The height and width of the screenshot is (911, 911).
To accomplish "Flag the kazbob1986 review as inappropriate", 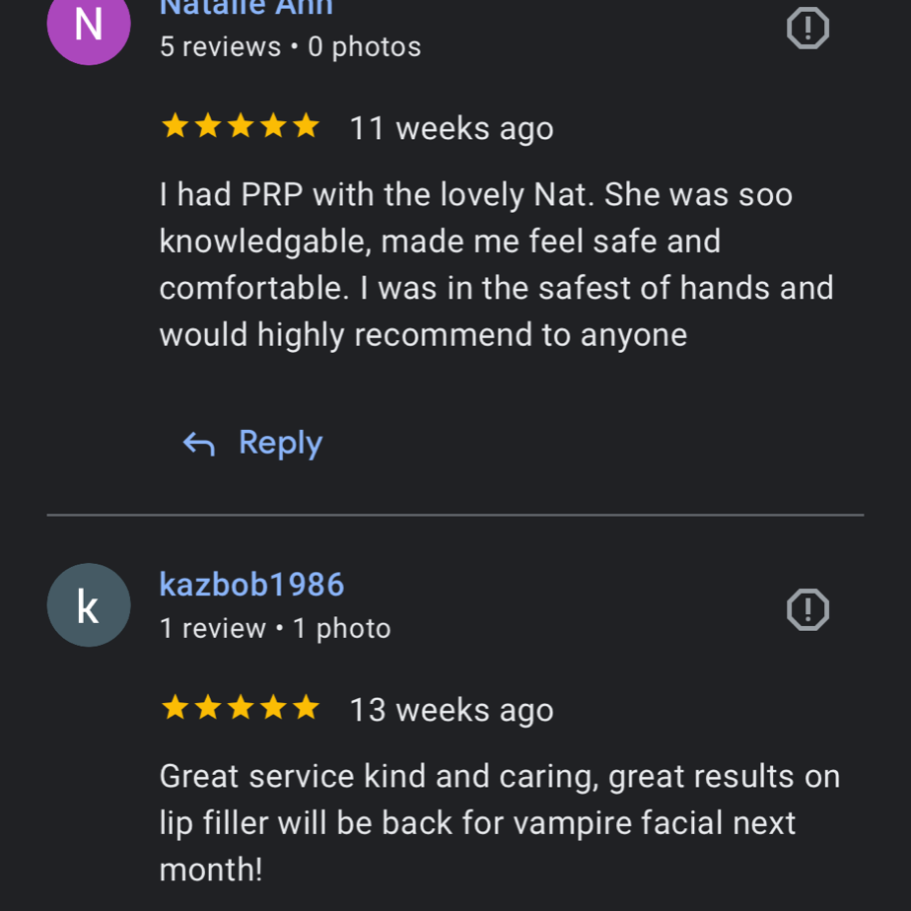I will coord(807,608).
